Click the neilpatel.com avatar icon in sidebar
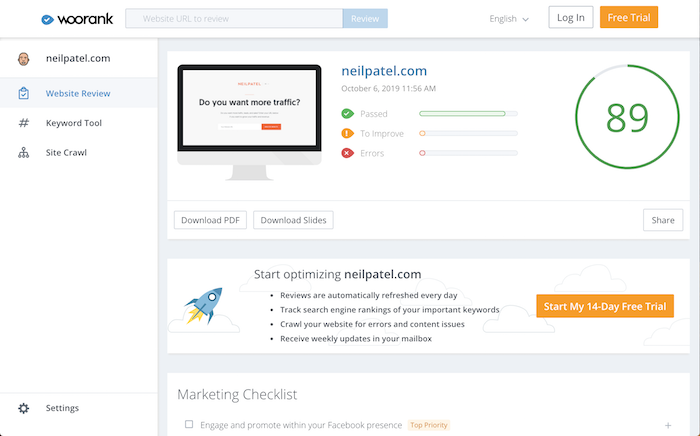700x436 pixels. 24,58
